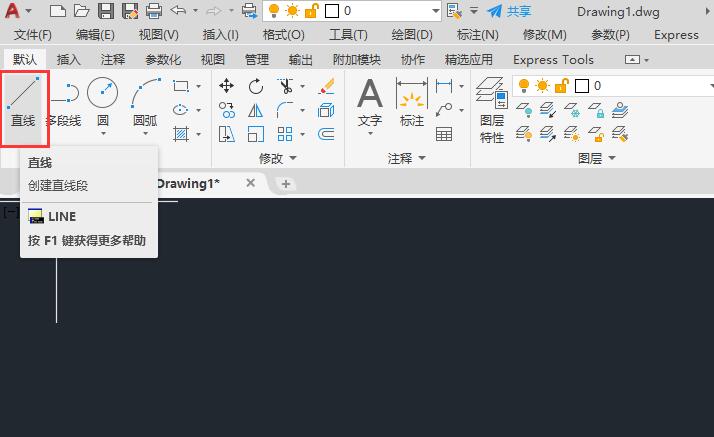The width and height of the screenshot is (714, 437).
Task: Toggle layer 0 sun freeze in ribbon list
Action: [x=542, y=86]
